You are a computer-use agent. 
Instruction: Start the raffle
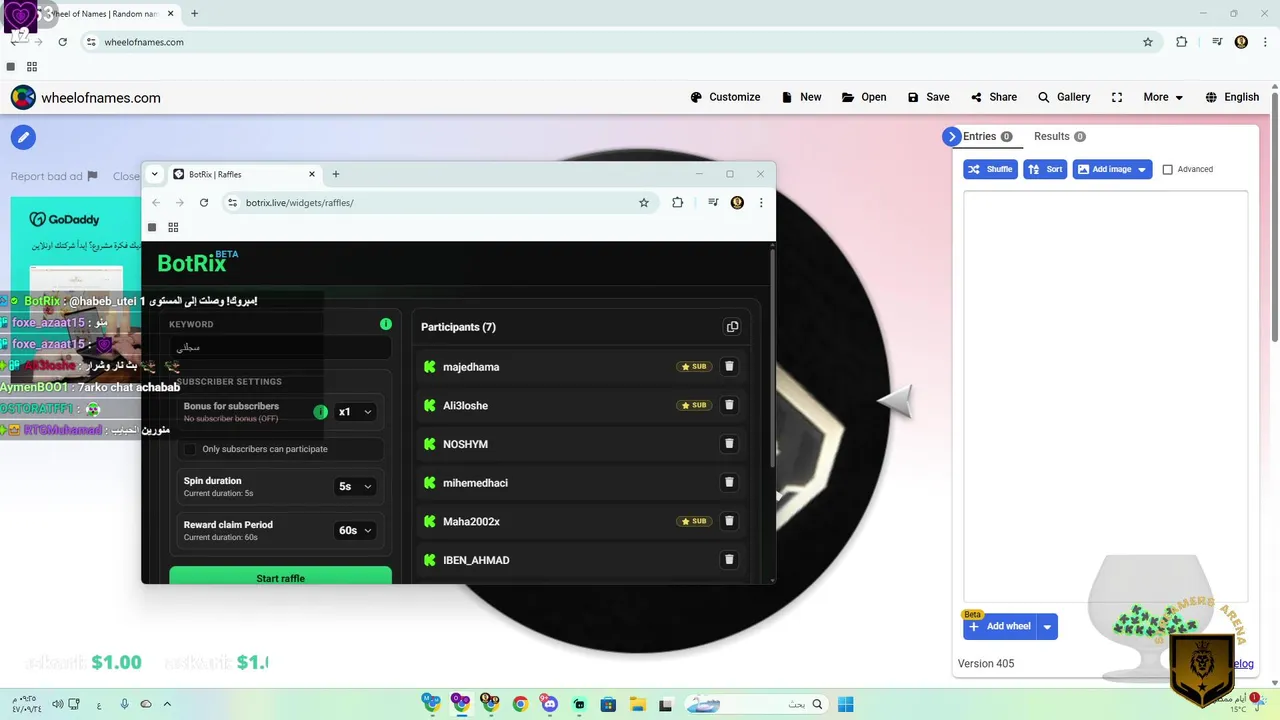pos(280,576)
